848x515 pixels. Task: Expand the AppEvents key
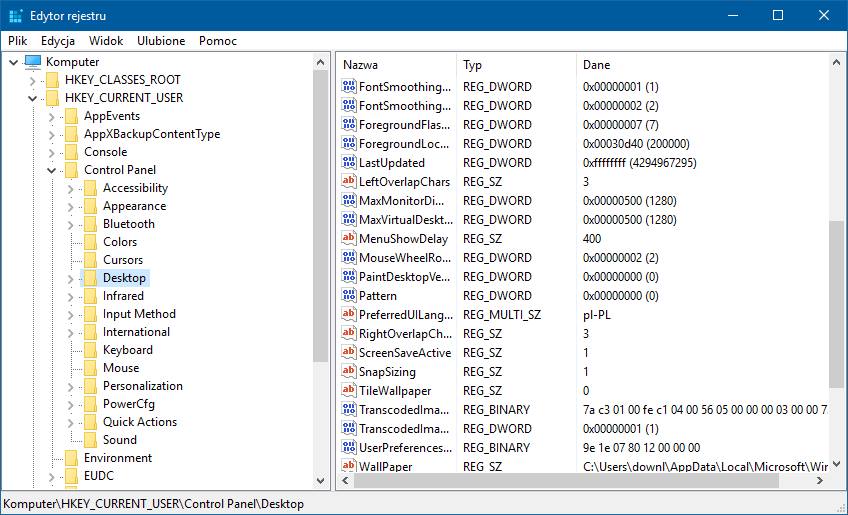tap(51, 116)
